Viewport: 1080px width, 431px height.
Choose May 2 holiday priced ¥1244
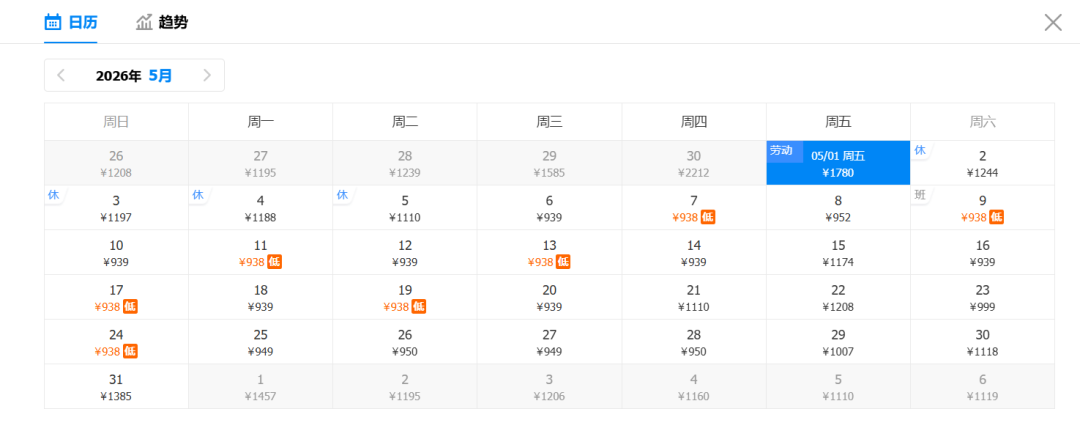pyautogui.click(x=982, y=163)
